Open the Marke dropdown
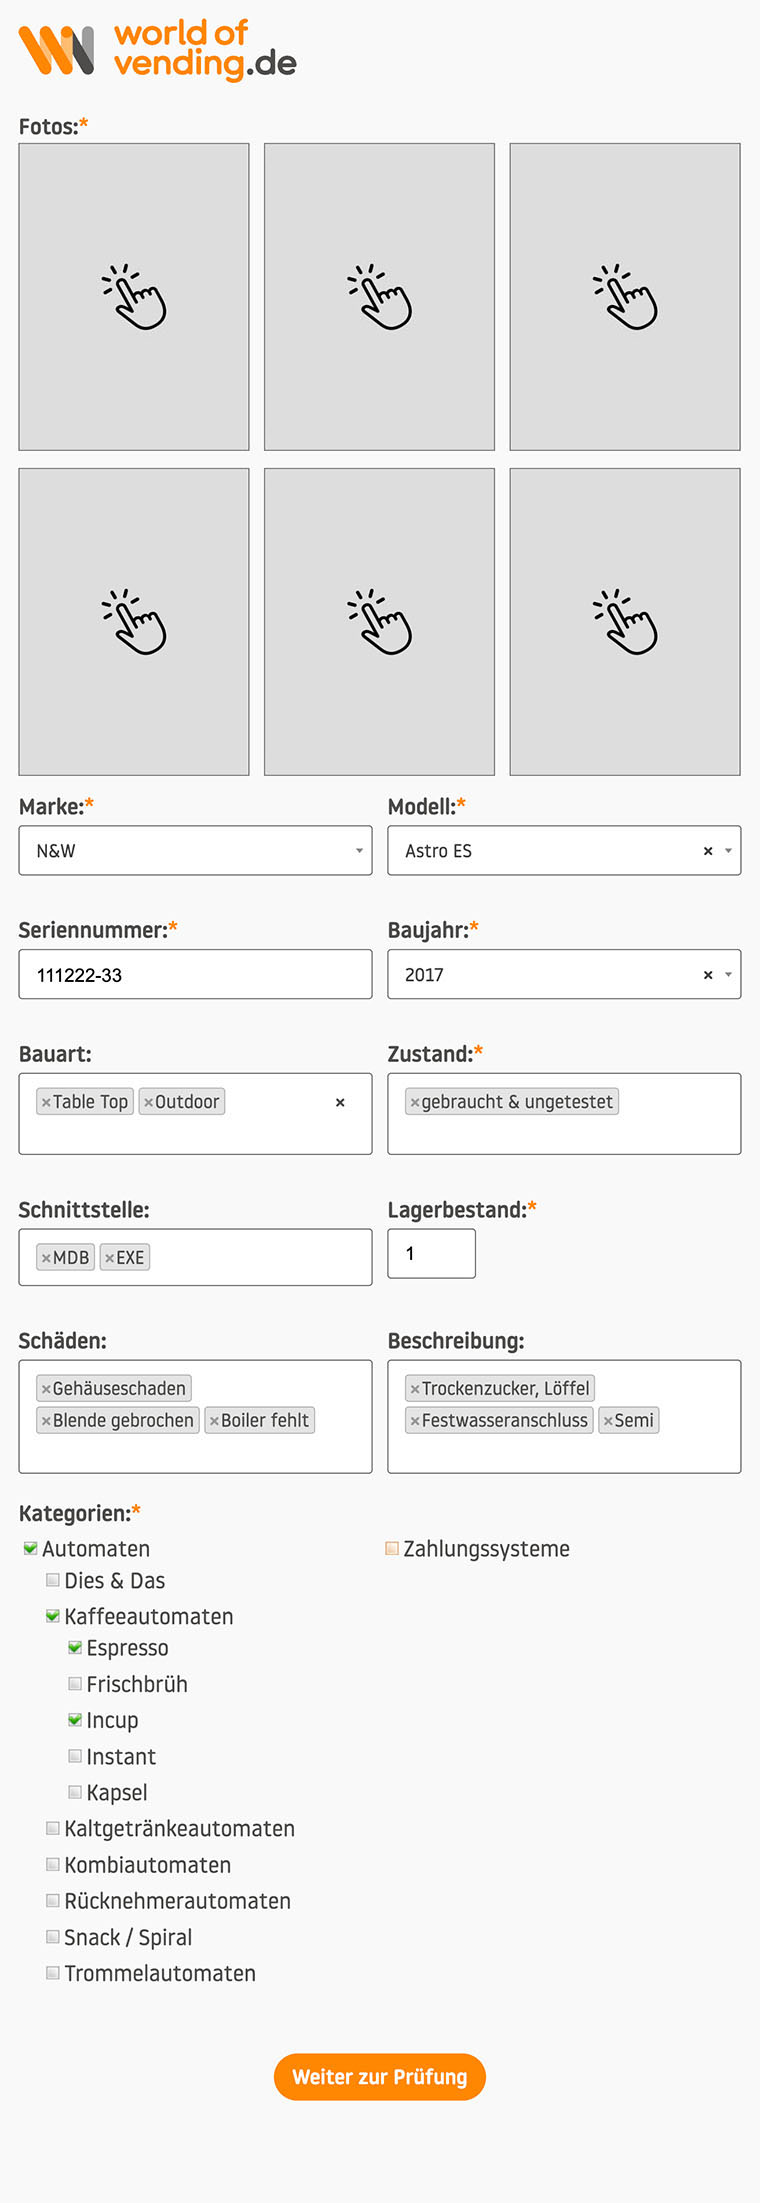Viewport: 760px width, 2203px height. 360,850
